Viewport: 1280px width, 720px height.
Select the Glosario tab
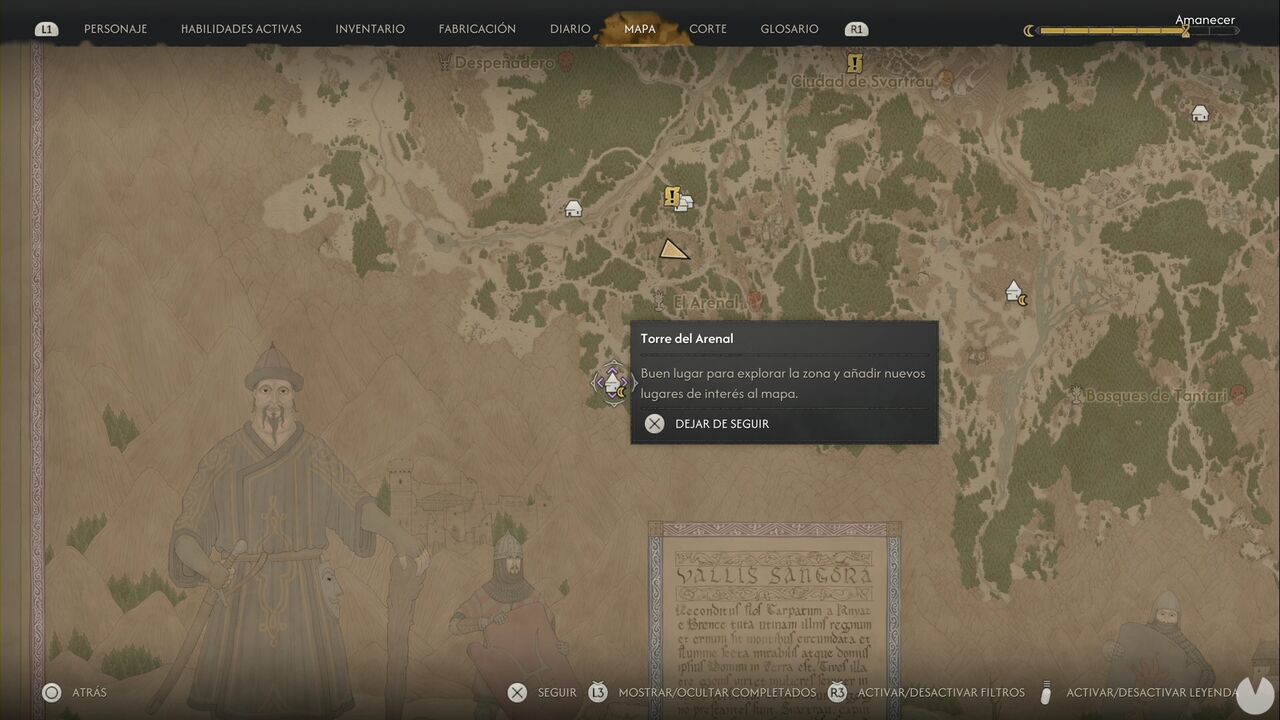[x=789, y=29]
